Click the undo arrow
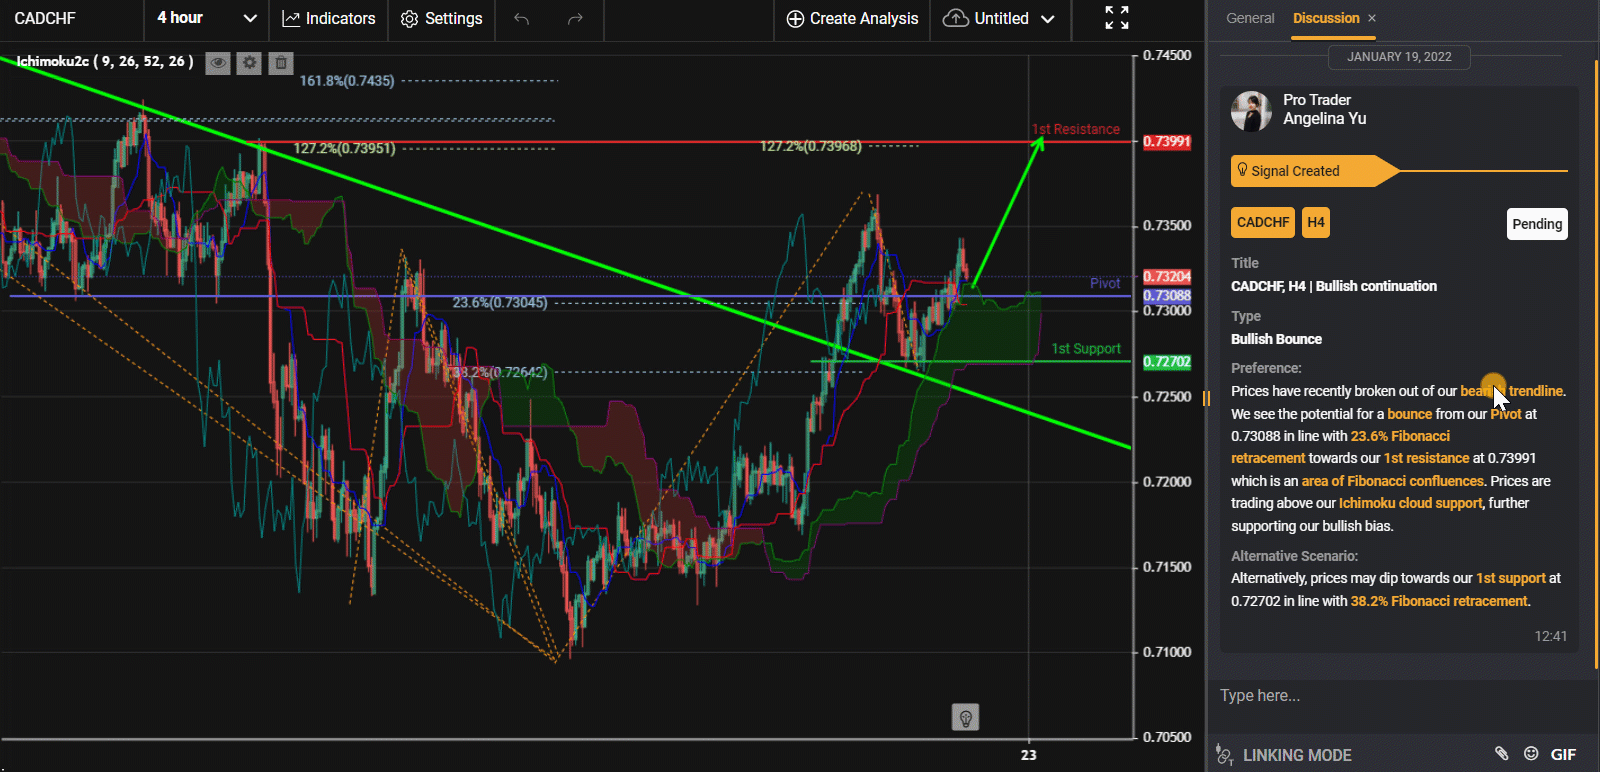 tap(521, 18)
